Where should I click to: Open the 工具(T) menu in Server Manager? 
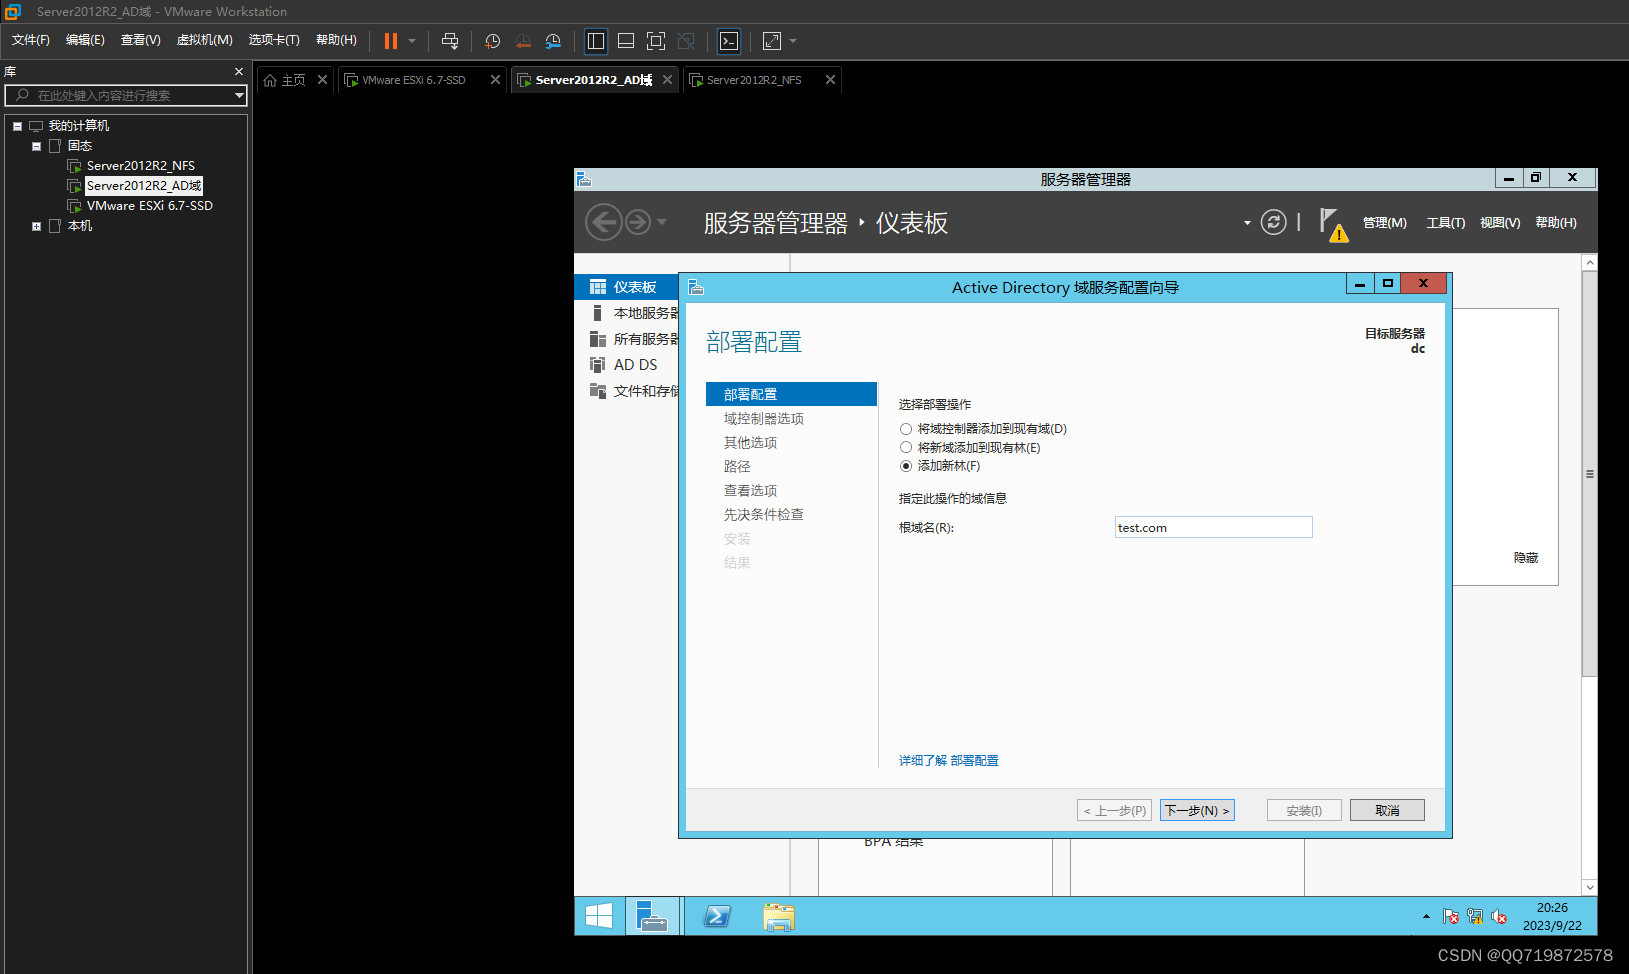click(1445, 223)
